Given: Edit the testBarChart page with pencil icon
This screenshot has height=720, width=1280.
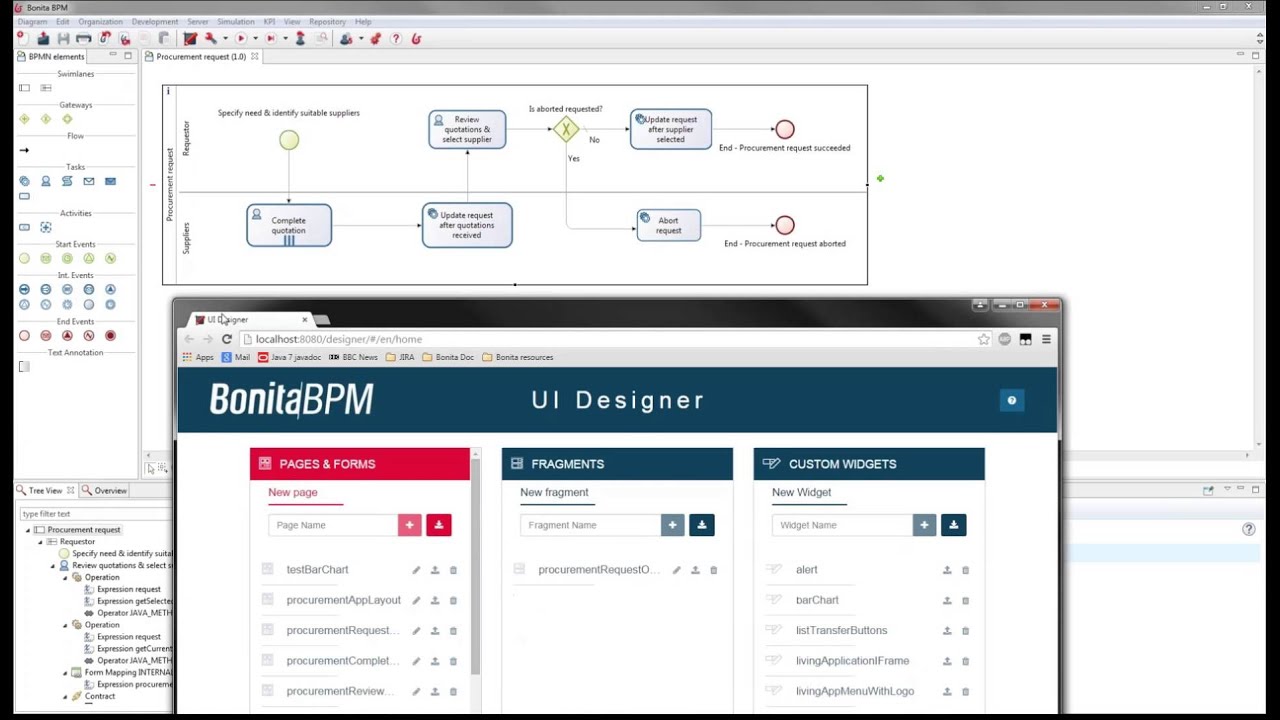Looking at the screenshot, I should pos(416,570).
